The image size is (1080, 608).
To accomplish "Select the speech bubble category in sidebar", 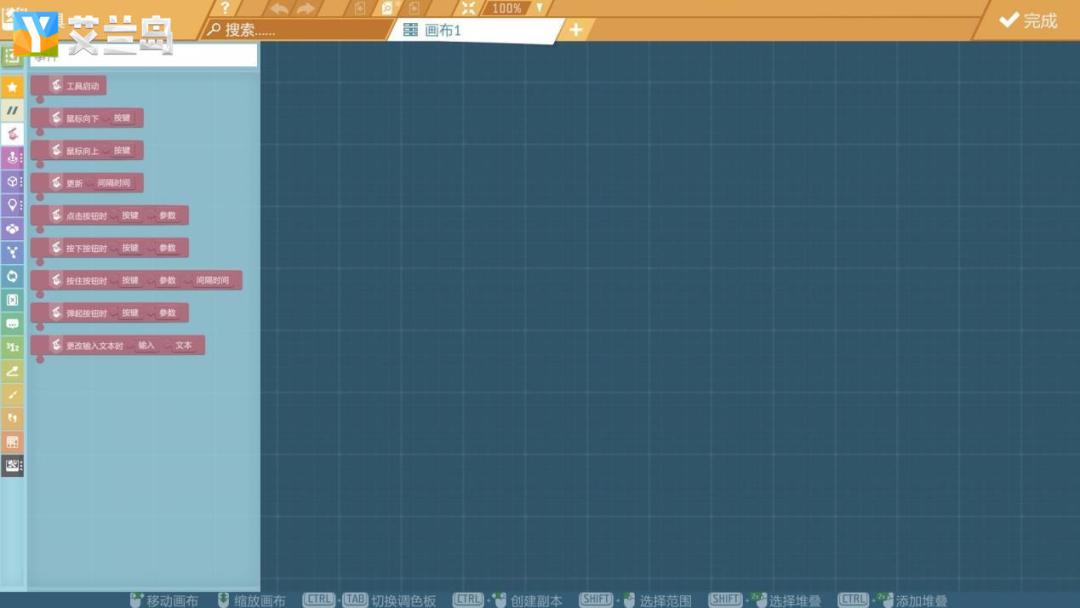I will tap(12, 324).
